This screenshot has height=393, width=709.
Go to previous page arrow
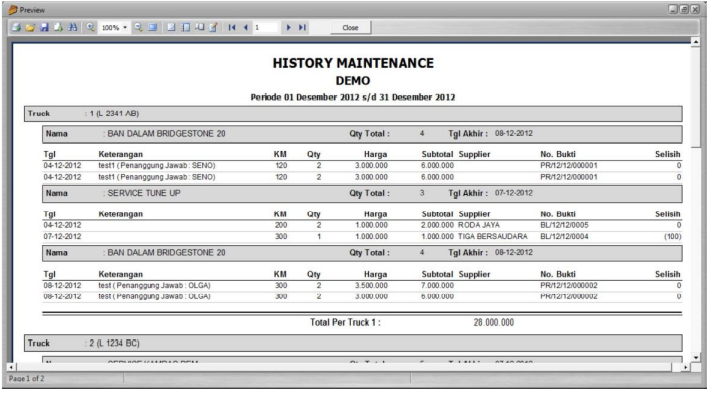pyautogui.click(x=246, y=28)
